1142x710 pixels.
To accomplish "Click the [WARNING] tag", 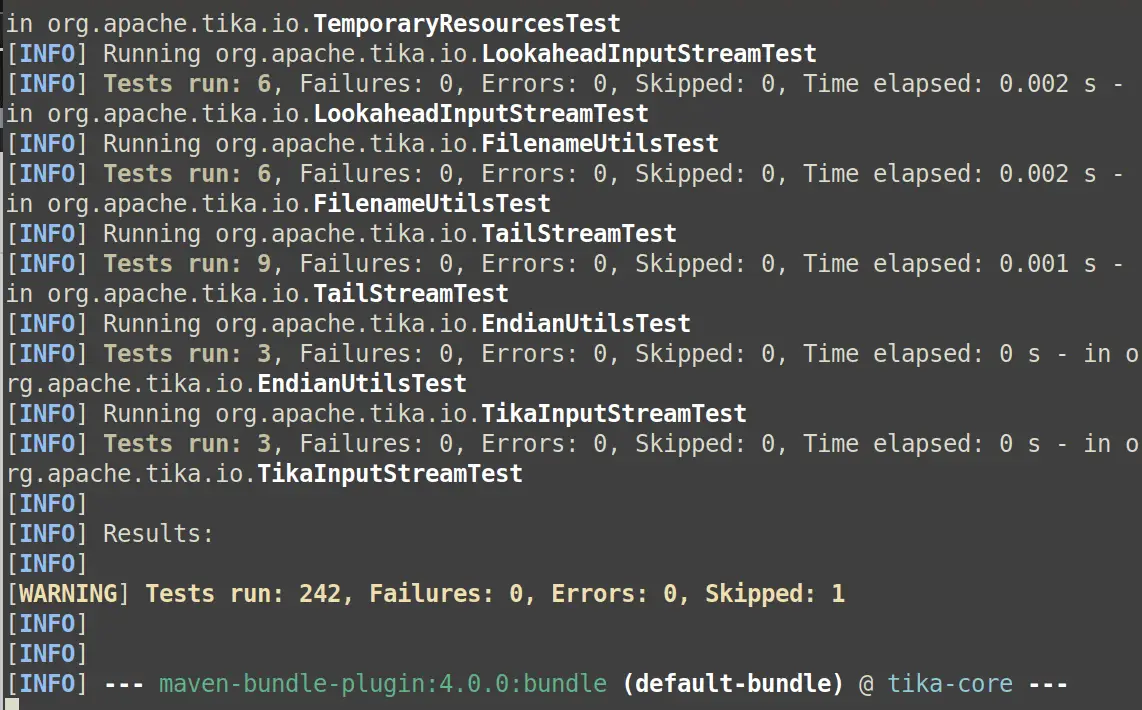I will point(68,593).
